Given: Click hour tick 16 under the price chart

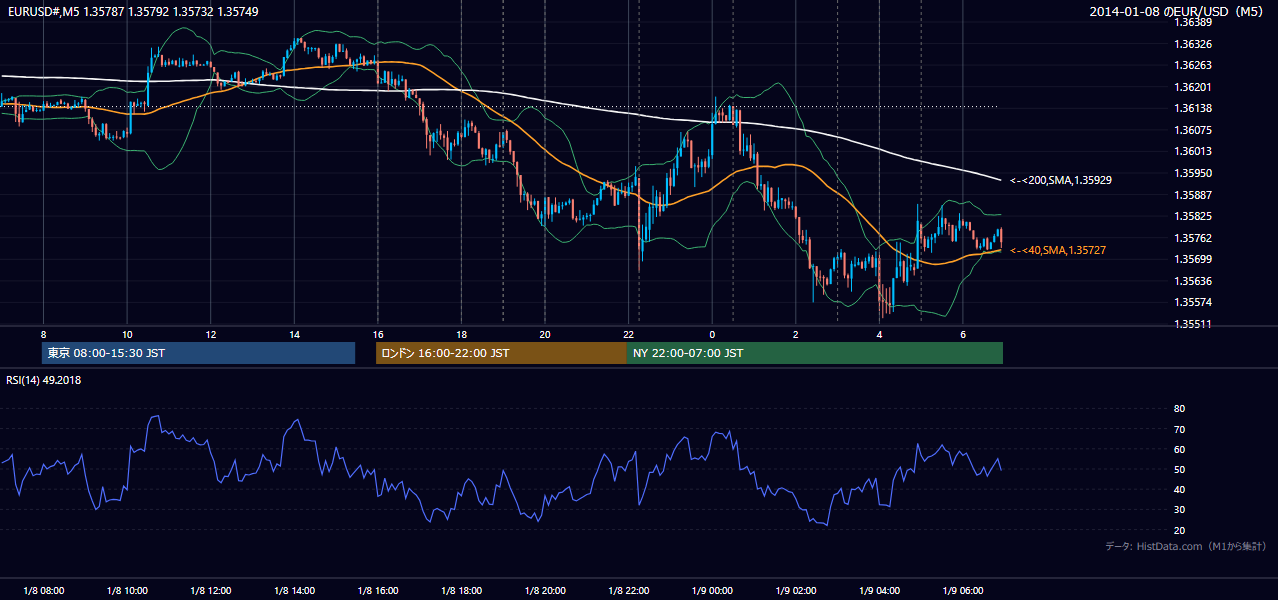Looking at the screenshot, I should 377,334.
